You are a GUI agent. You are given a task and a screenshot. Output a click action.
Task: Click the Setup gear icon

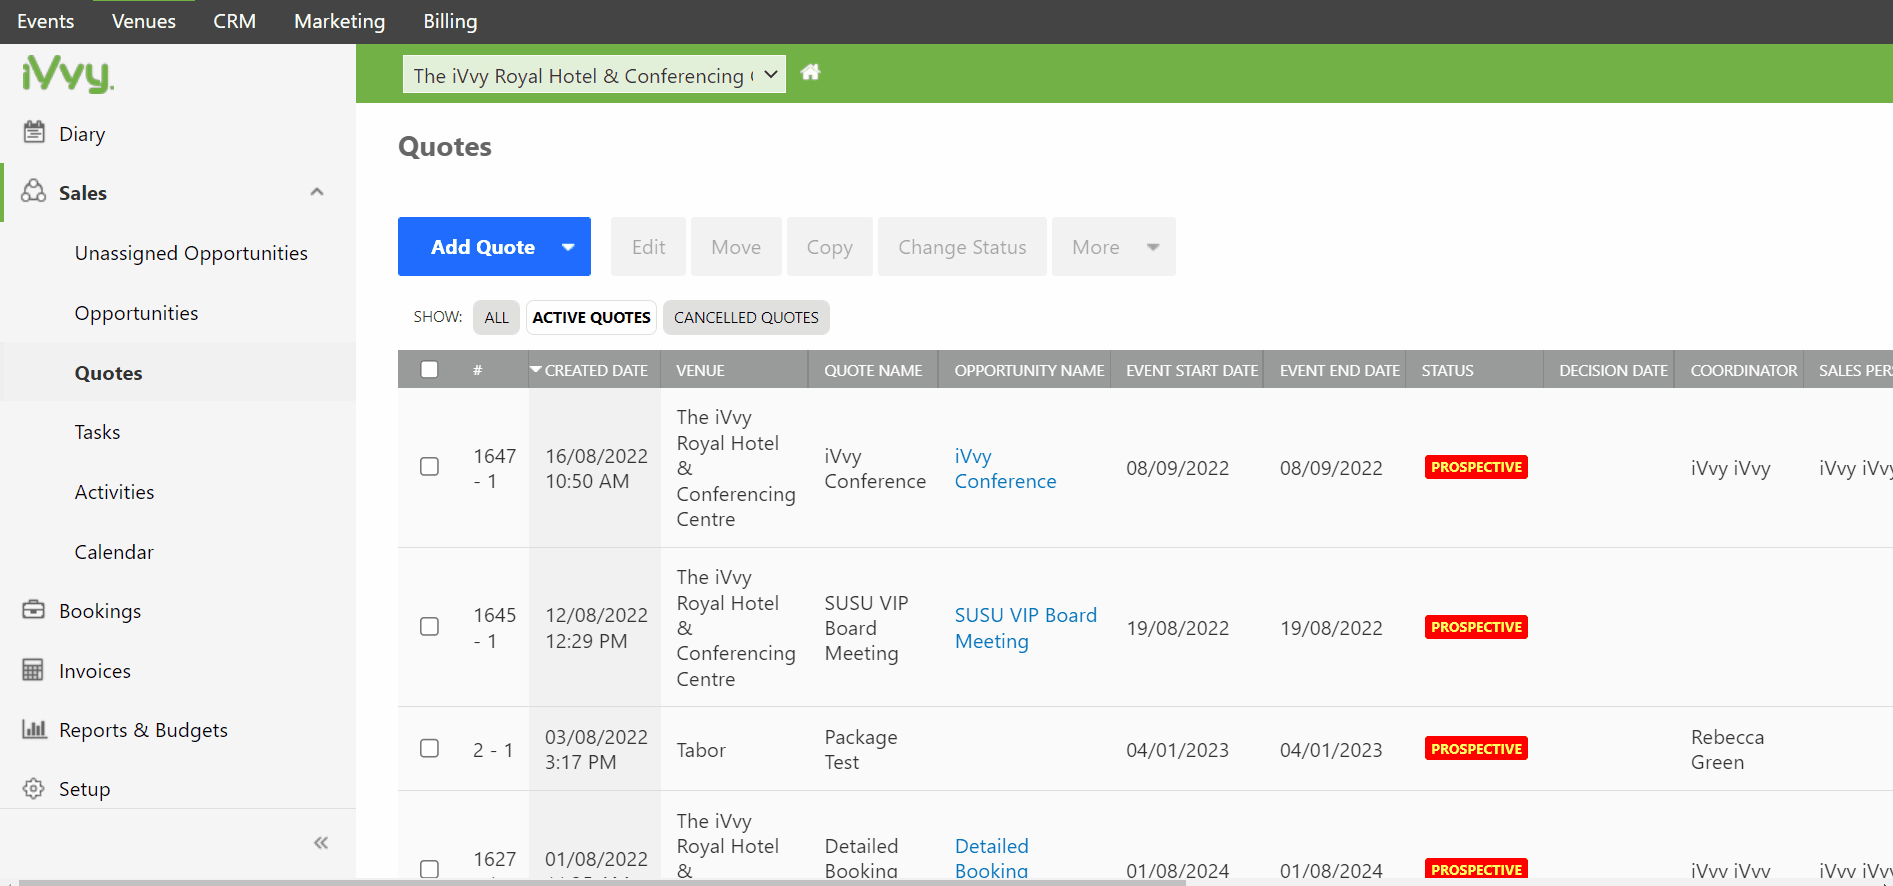(34, 788)
